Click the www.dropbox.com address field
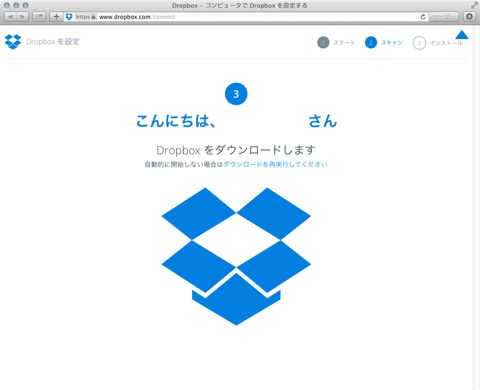Screen dimensions: 480x390 click(x=245, y=16)
